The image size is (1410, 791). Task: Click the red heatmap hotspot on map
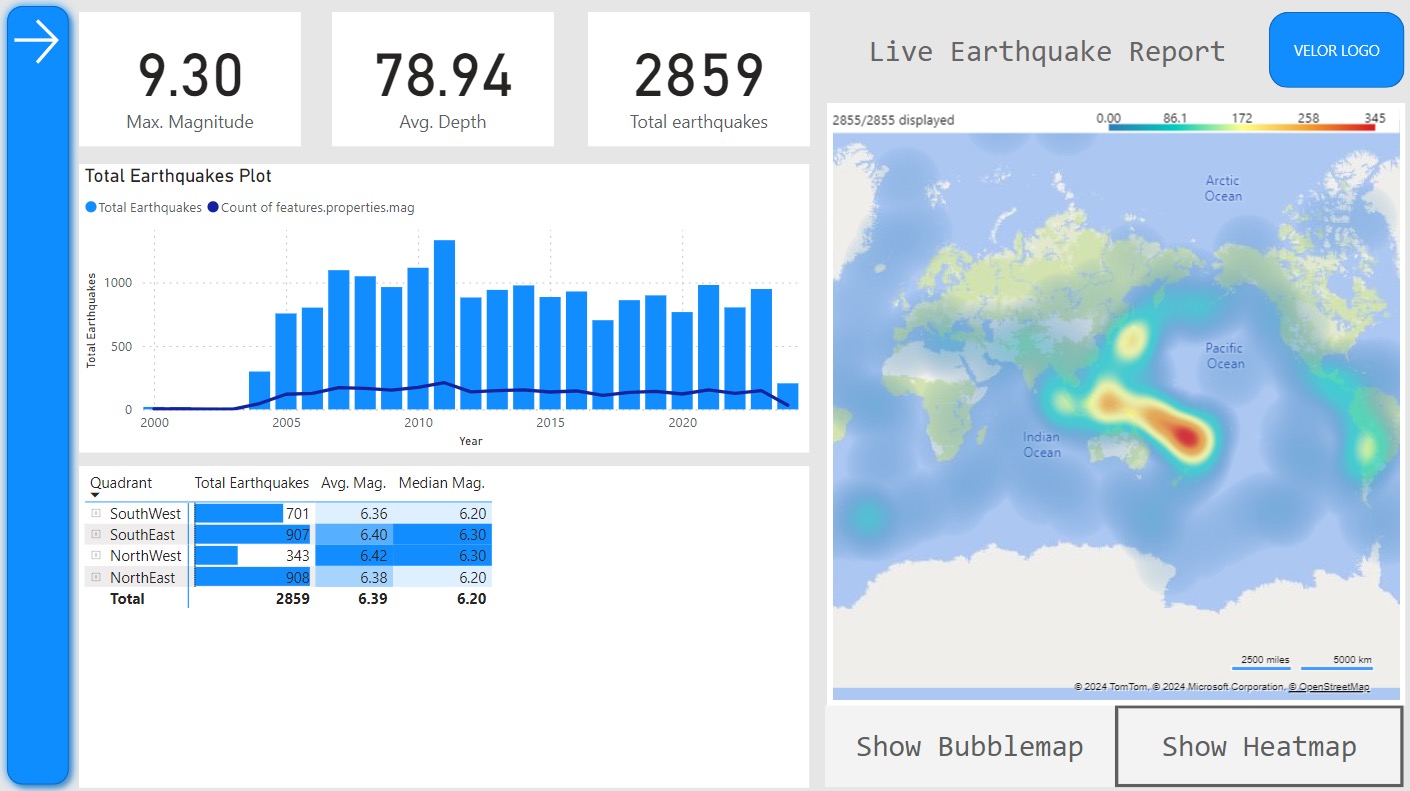(1186, 436)
